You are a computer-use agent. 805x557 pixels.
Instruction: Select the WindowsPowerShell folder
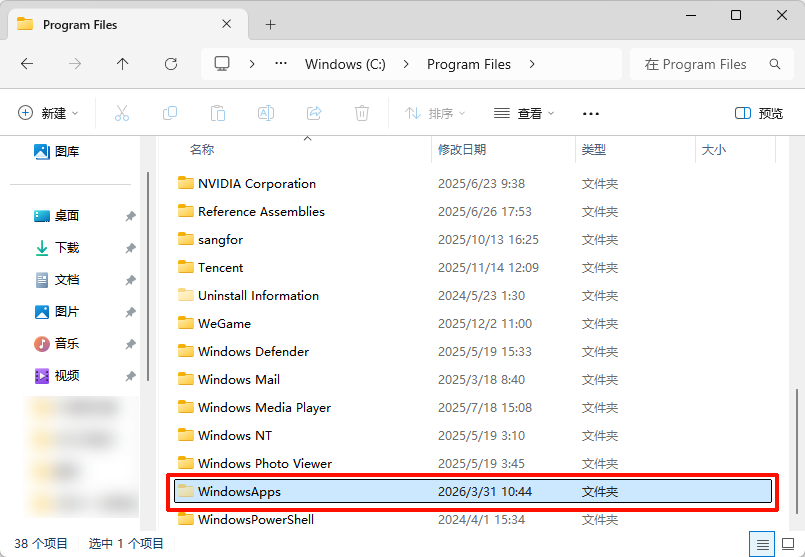(x=472, y=519)
